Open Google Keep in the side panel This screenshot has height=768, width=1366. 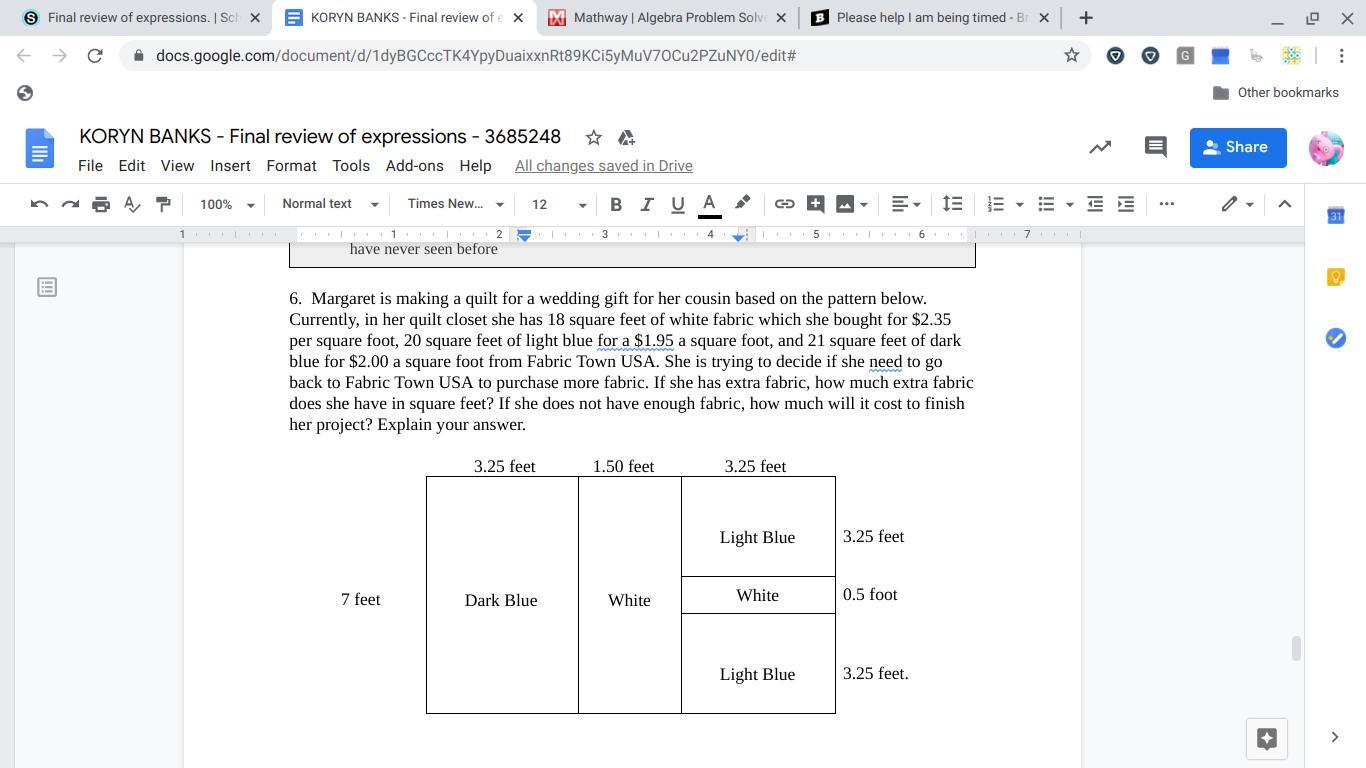click(1335, 277)
